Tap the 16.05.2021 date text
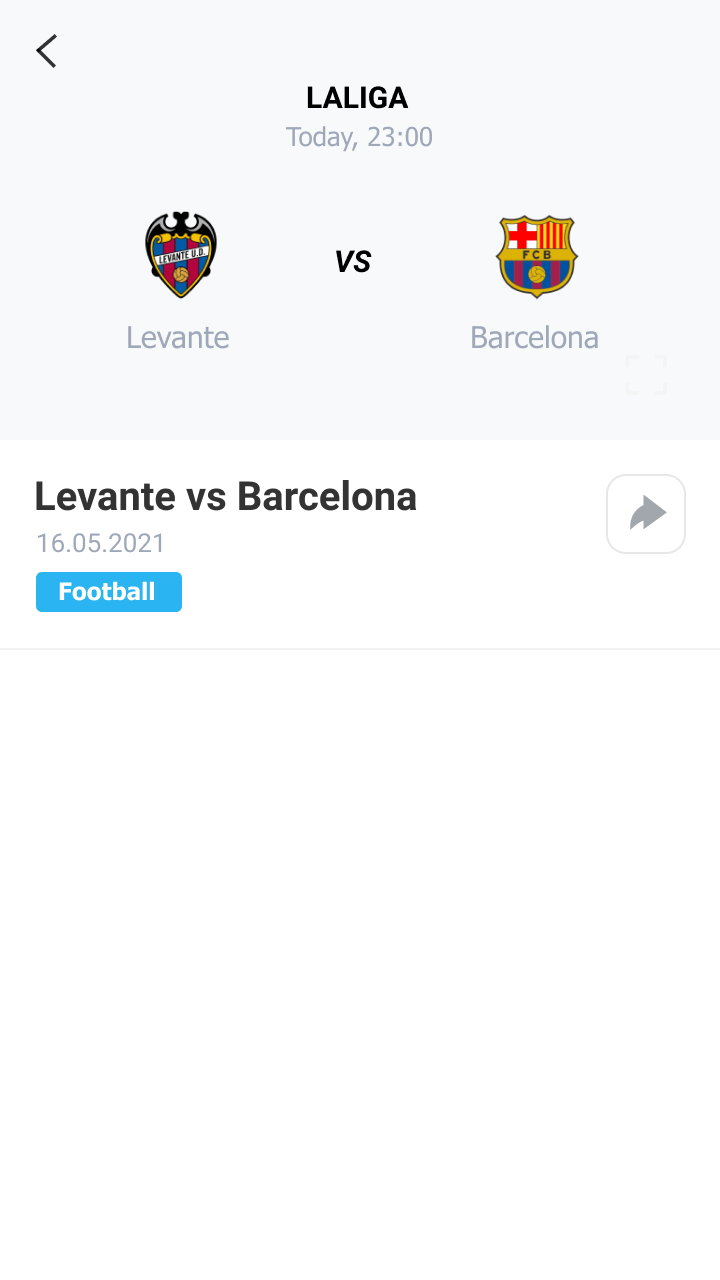 101,543
